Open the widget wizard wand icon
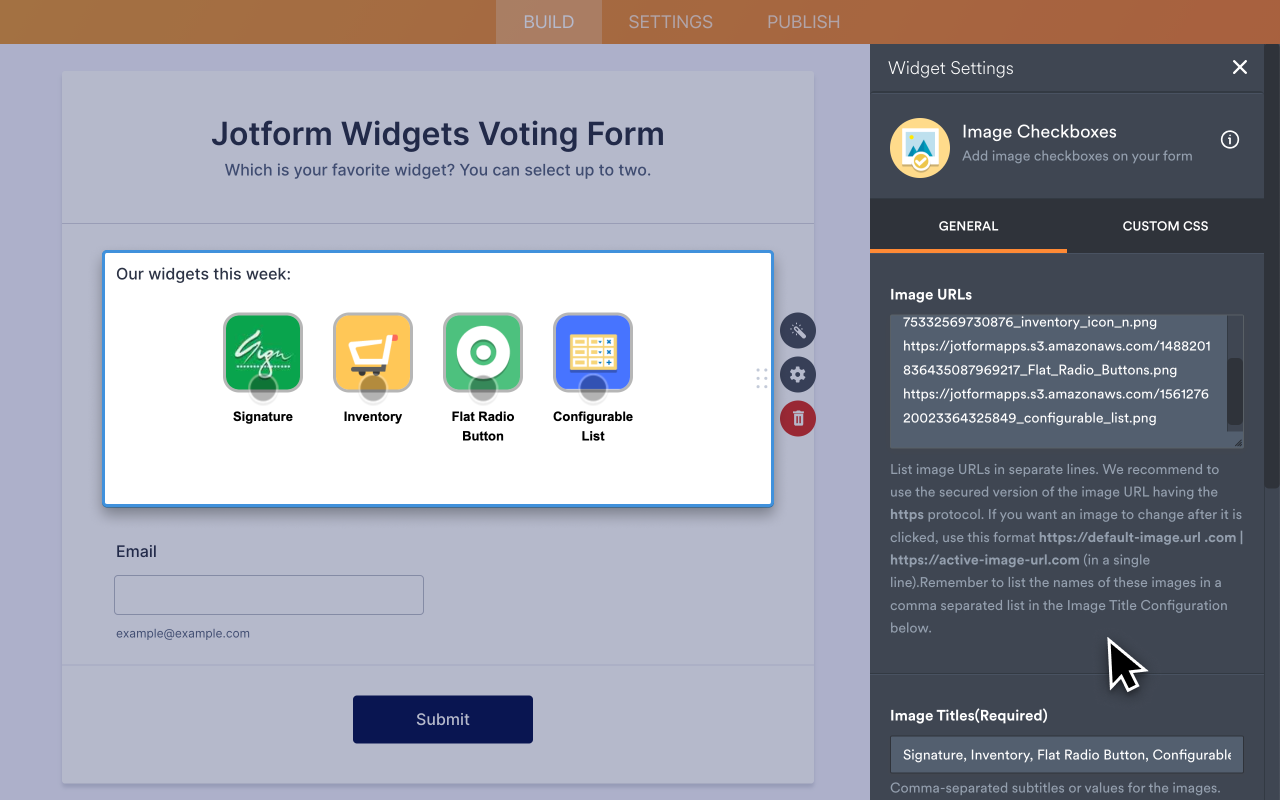Viewport: 1280px width, 800px height. point(797,330)
